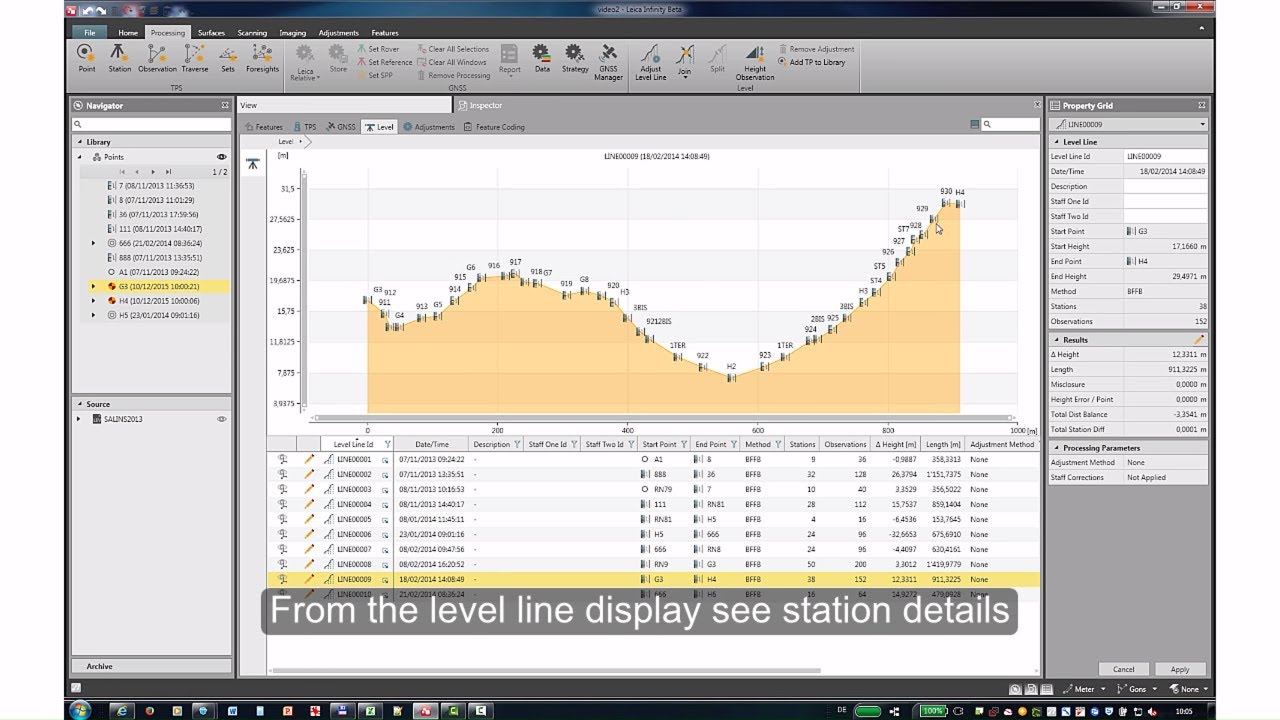
Task: Click the Store icon in GNSS group
Action: pyautogui.click(x=338, y=58)
